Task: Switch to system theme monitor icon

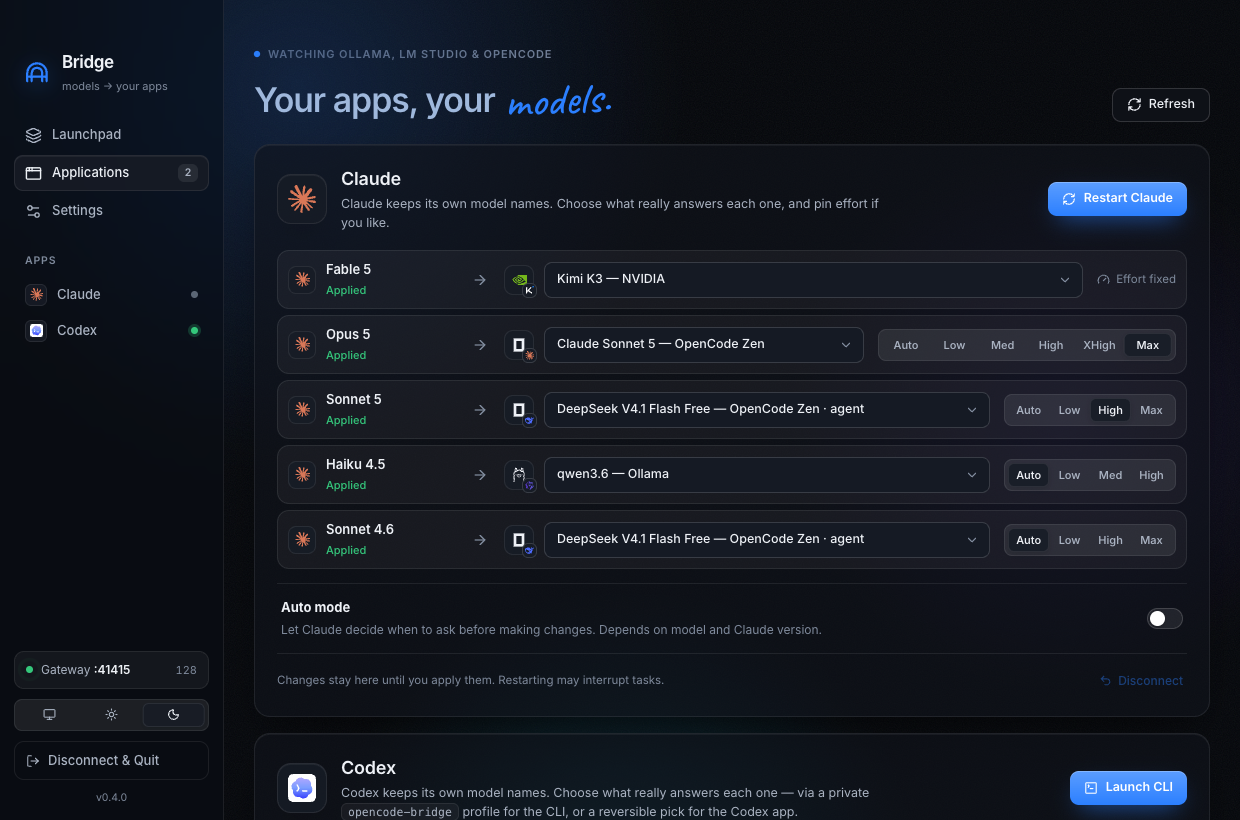Action: click(49, 715)
